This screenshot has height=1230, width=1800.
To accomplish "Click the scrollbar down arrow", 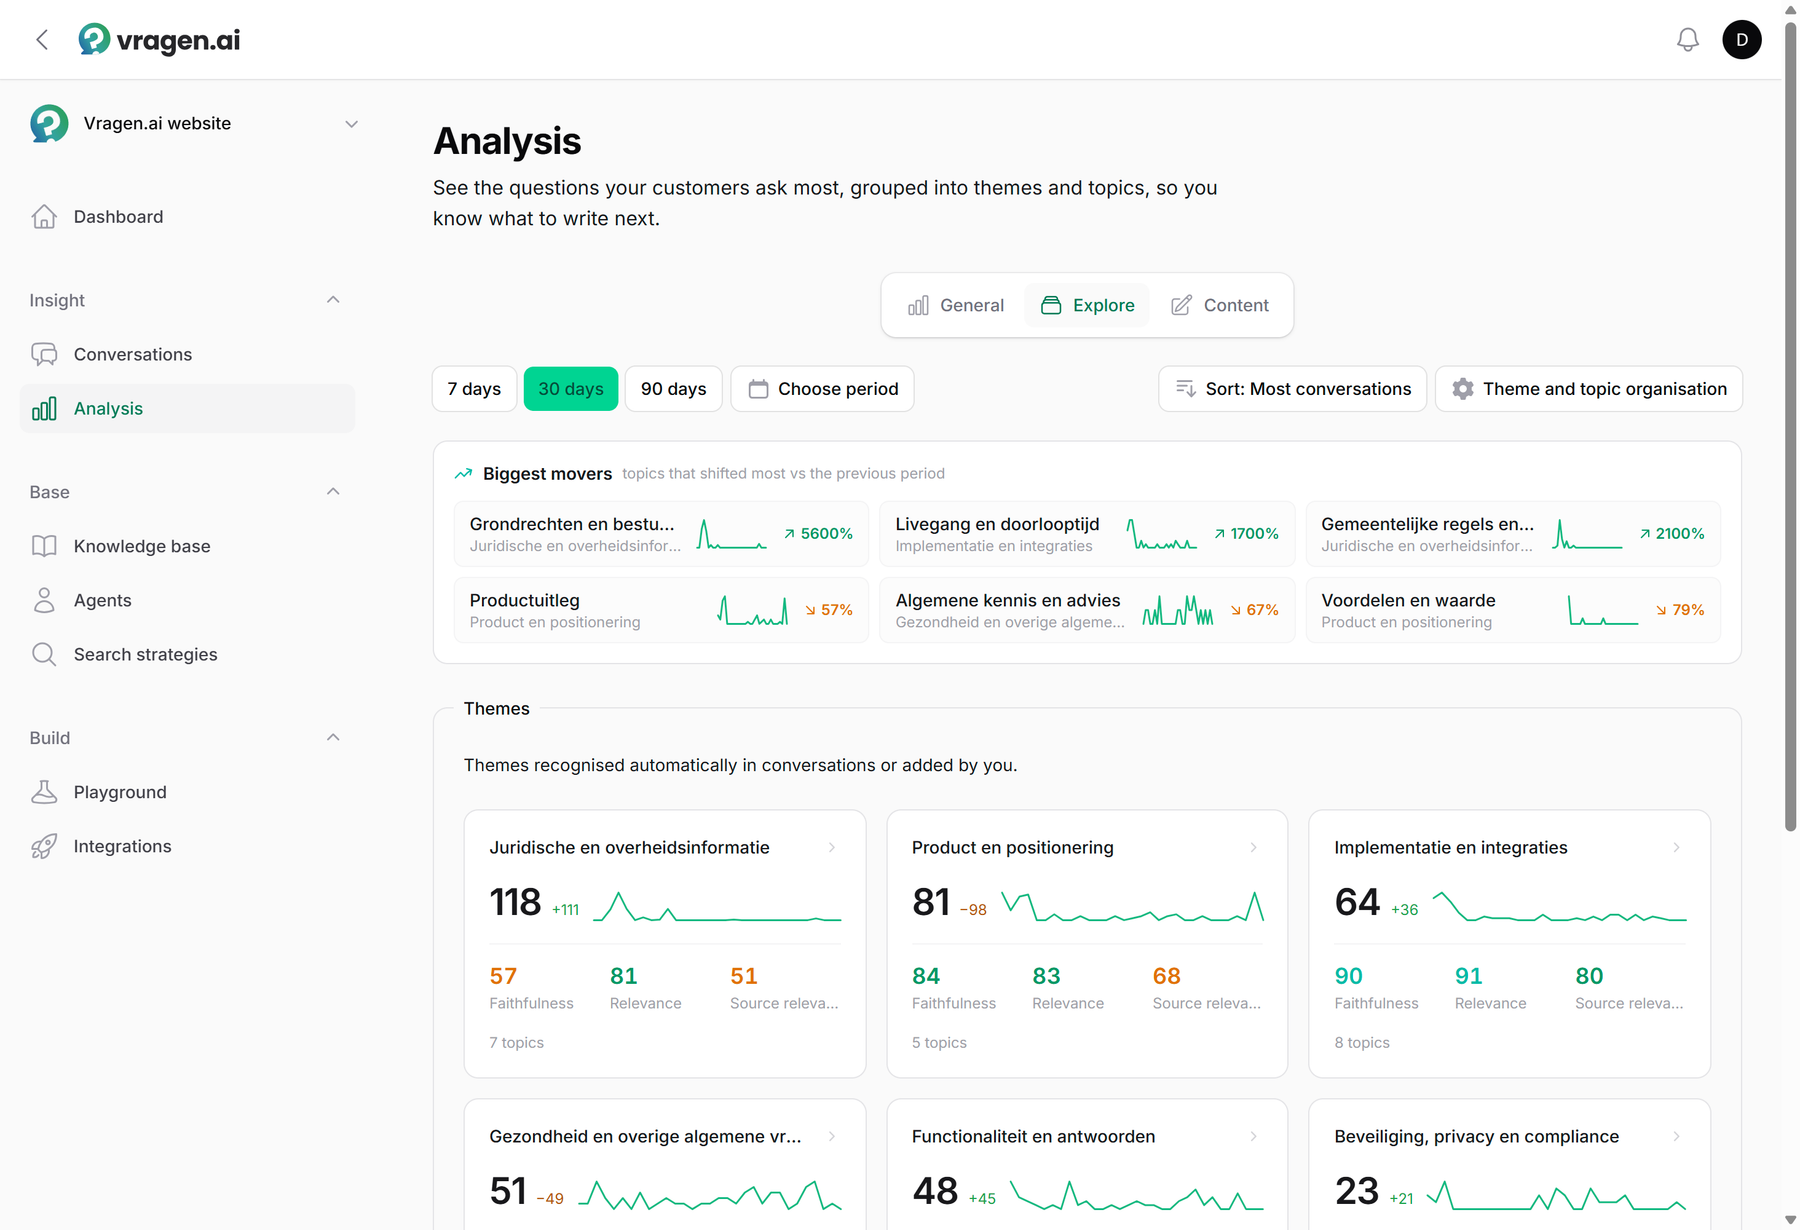I will pos(1790,1220).
